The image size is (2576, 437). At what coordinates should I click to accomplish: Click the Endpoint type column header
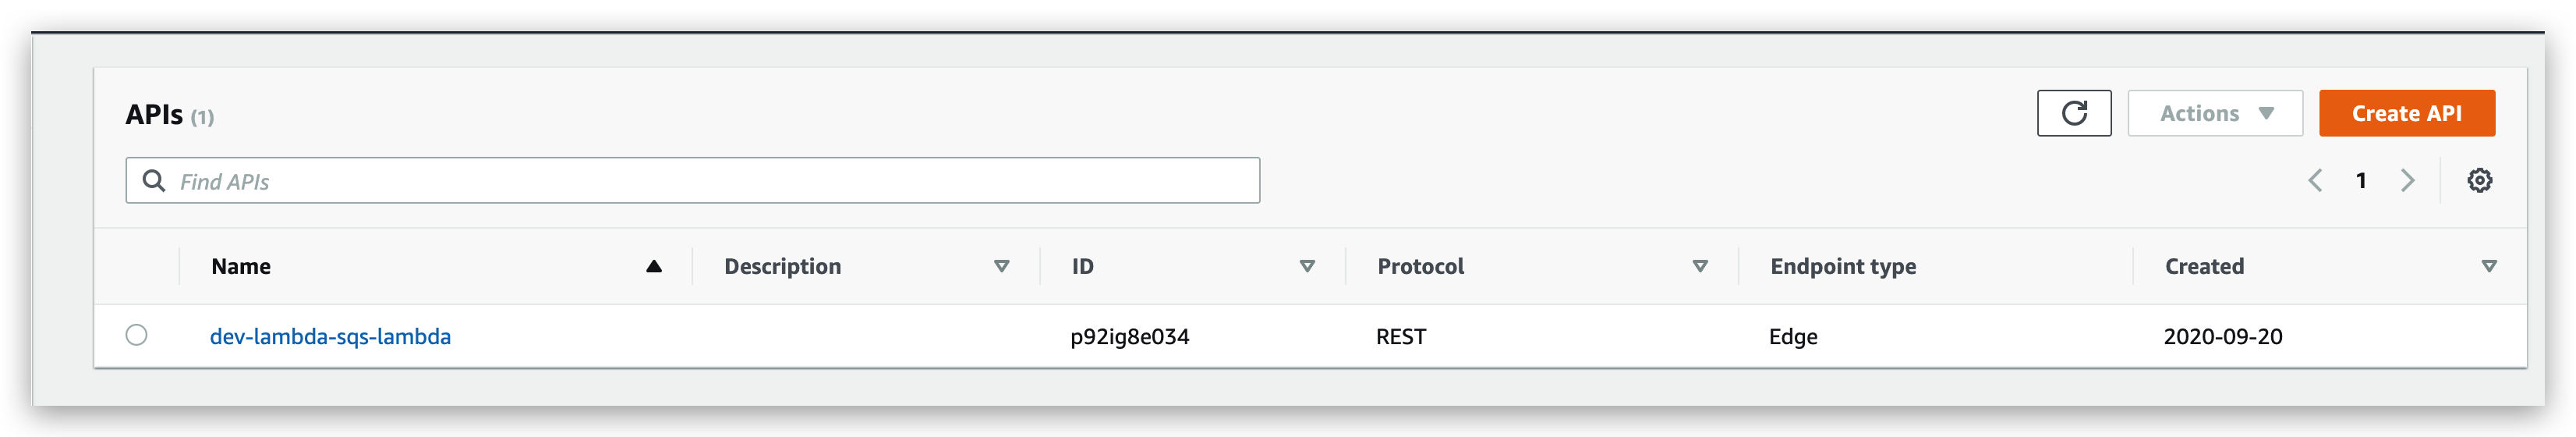coord(1843,267)
